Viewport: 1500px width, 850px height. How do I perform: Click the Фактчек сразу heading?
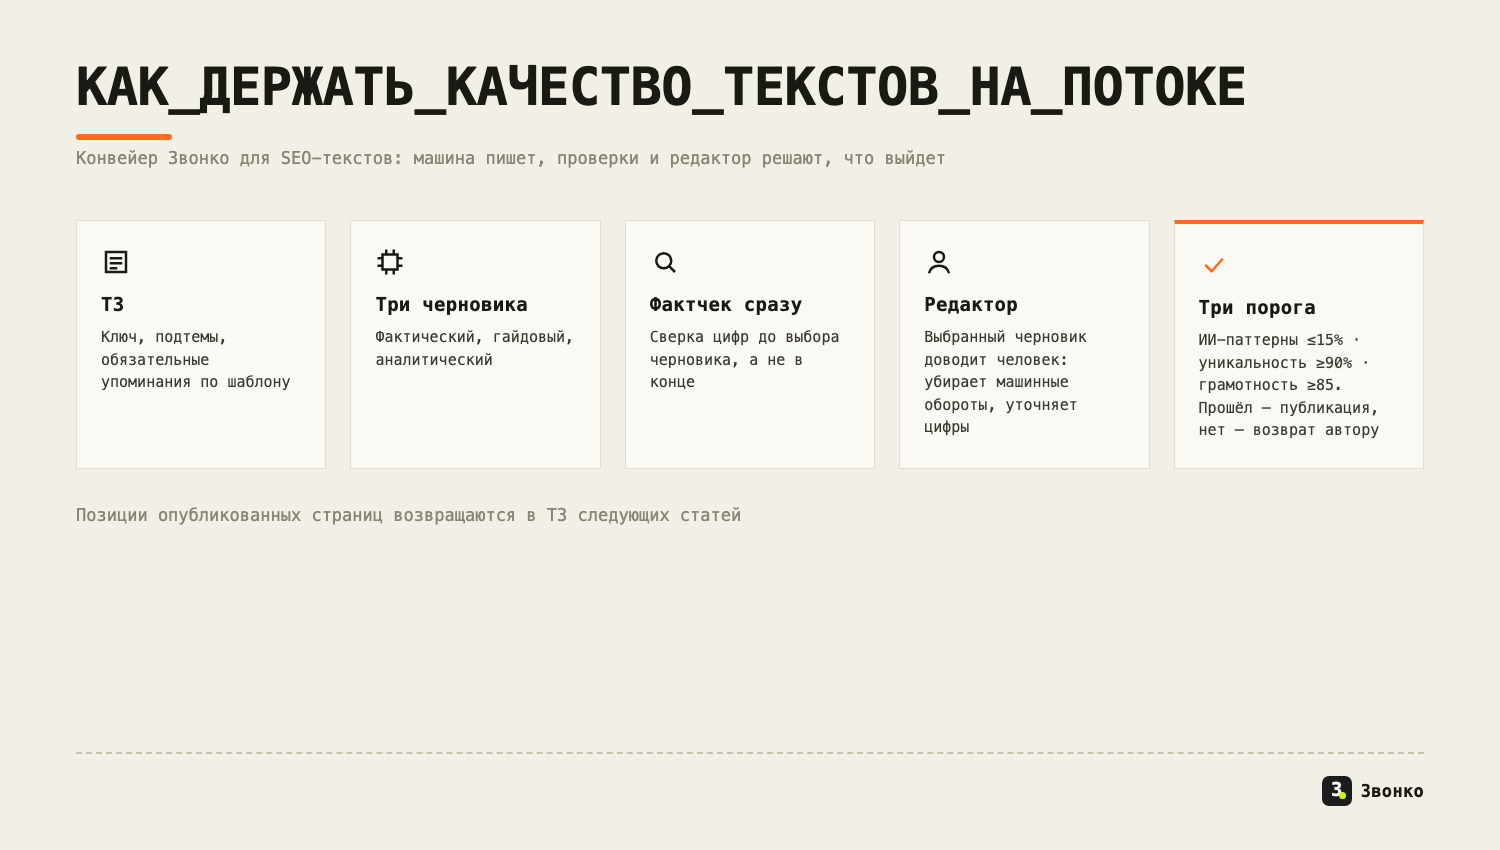(x=726, y=304)
